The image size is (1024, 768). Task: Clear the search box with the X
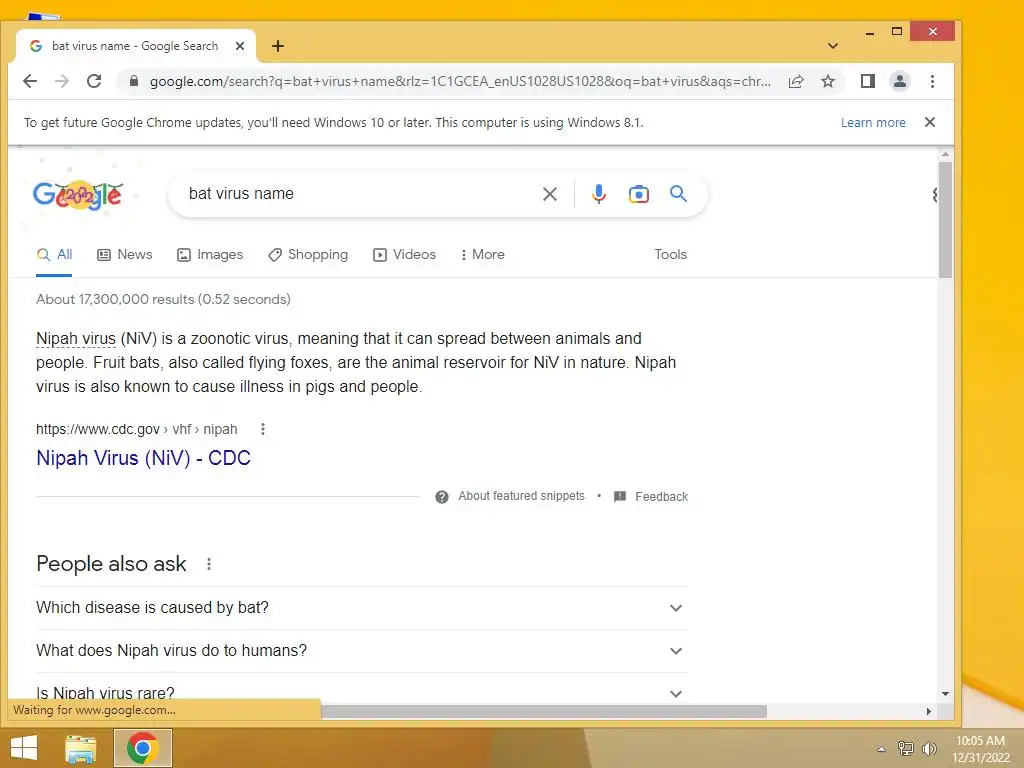pos(550,194)
